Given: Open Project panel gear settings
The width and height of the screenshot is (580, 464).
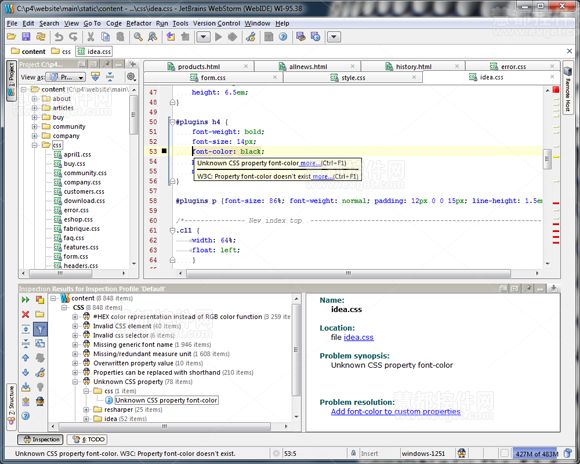Looking at the screenshot, I should click(131, 77).
